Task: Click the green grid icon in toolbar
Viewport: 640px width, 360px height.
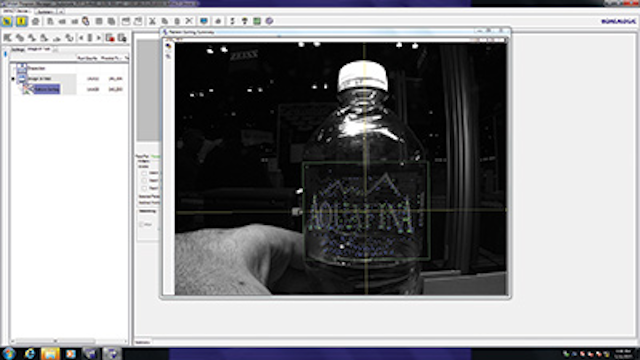Action: [x=257, y=21]
